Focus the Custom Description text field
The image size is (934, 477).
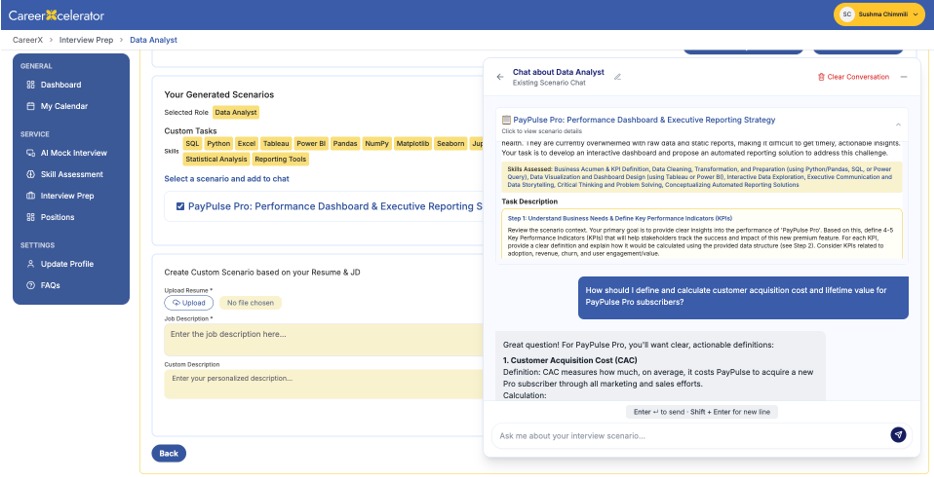[x=324, y=384]
